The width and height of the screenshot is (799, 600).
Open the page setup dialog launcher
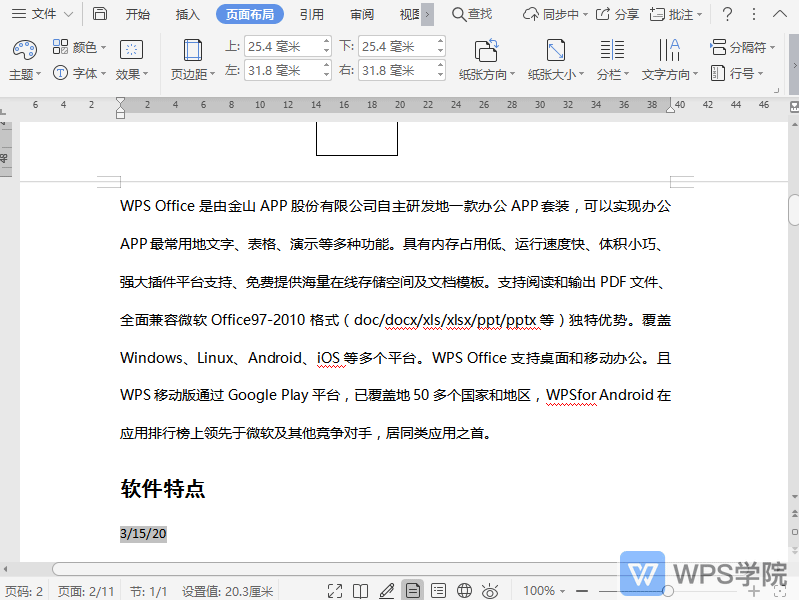click(x=777, y=90)
